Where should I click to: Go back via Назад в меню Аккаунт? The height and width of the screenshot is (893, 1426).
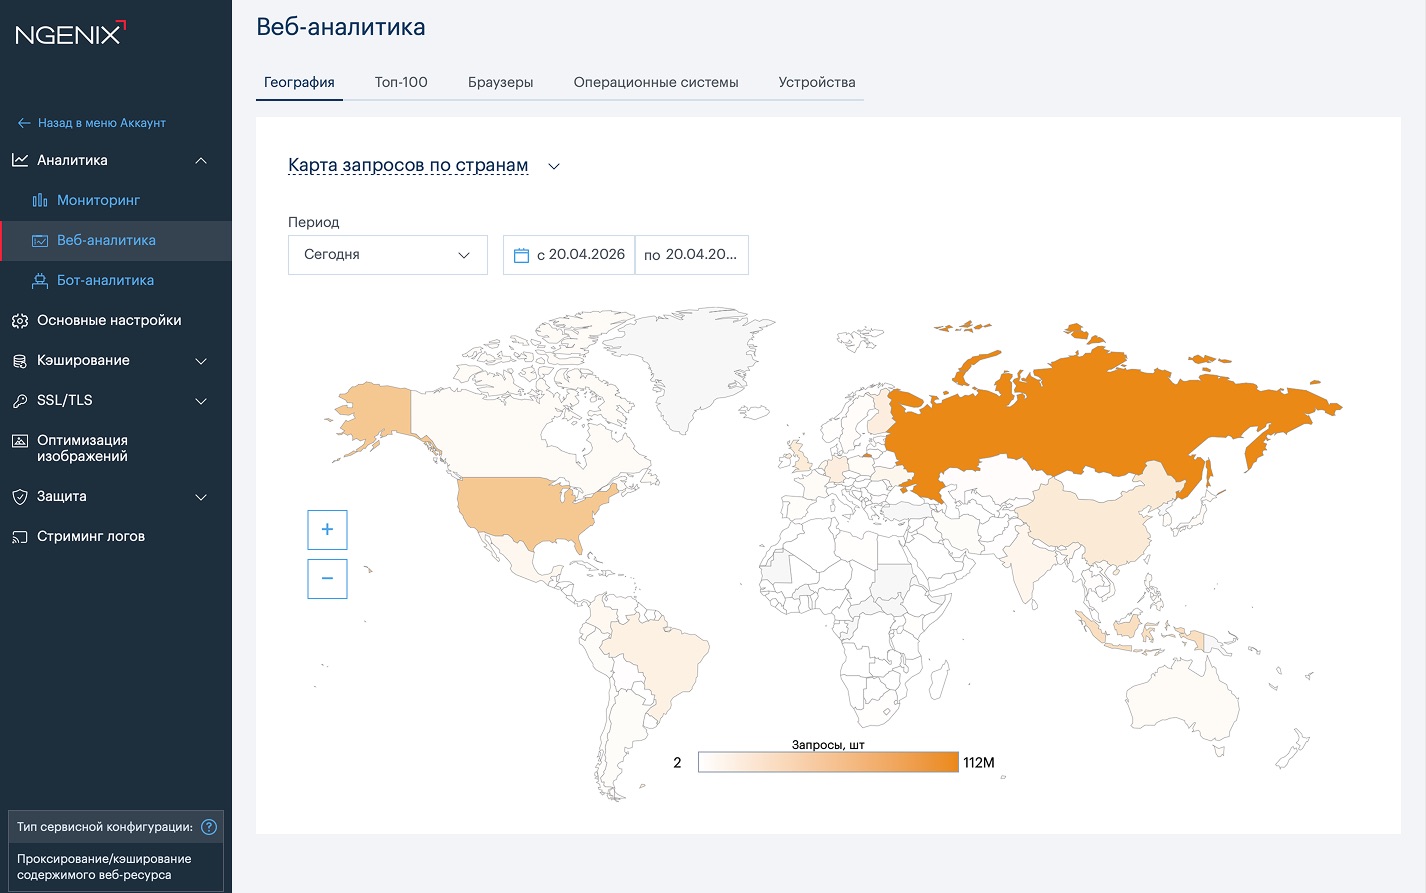click(92, 123)
